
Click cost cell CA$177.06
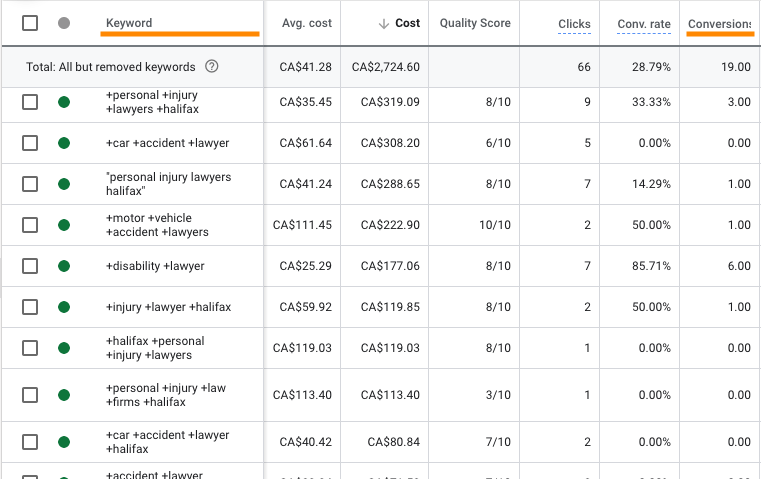tap(390, 266)
